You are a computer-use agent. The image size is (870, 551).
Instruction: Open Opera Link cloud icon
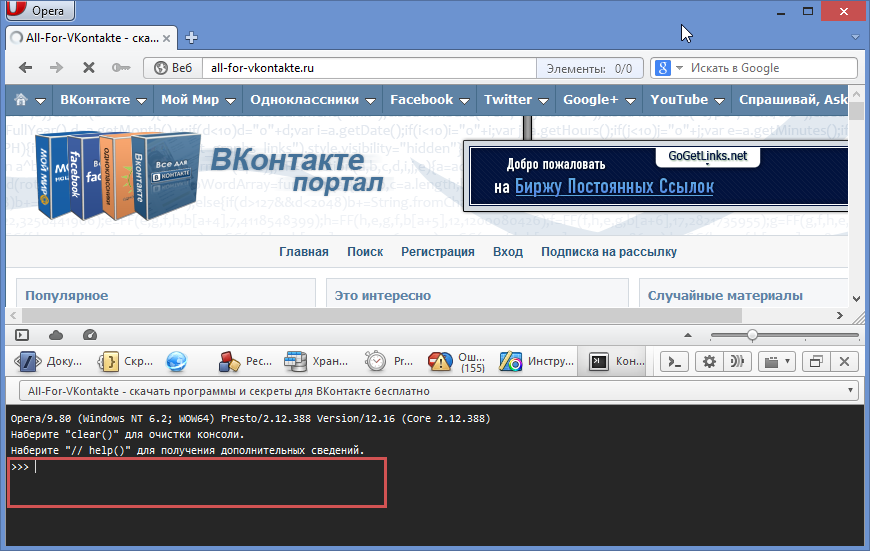point(56,335)
